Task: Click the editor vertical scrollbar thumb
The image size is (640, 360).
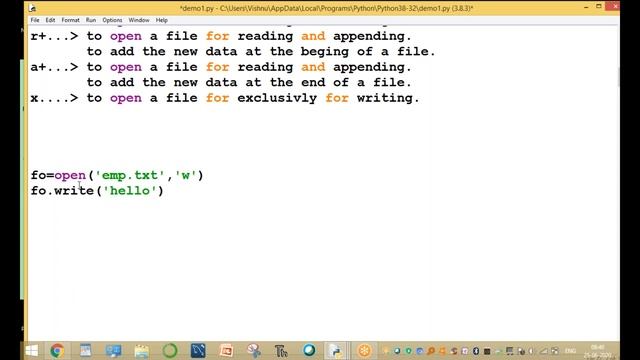Action: 619,77
